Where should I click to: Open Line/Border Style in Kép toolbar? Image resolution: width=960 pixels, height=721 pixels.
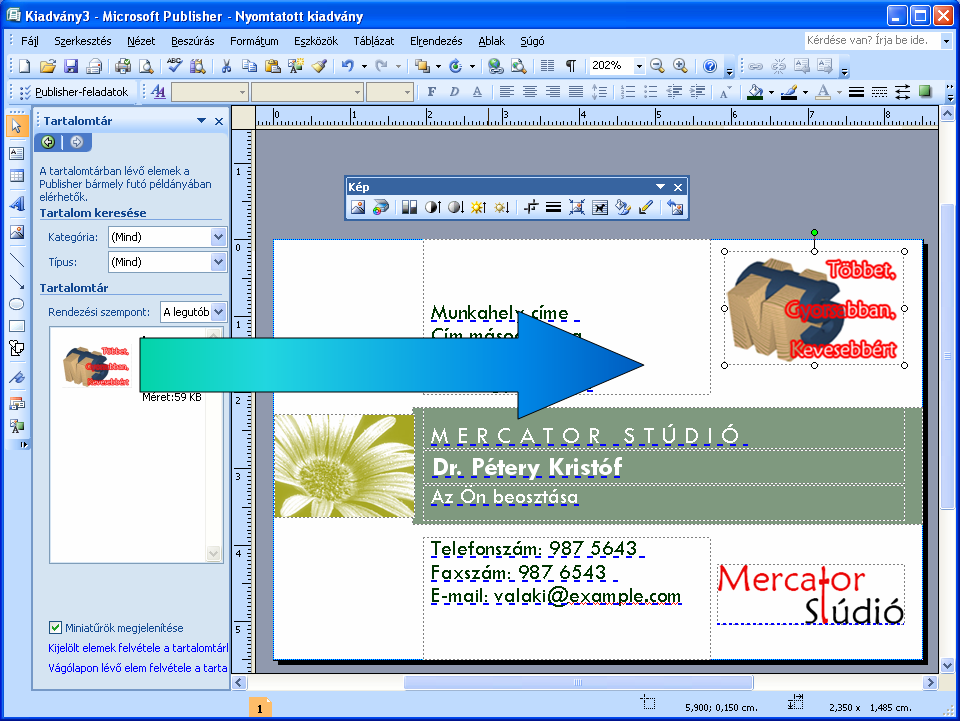click(553, 207)
